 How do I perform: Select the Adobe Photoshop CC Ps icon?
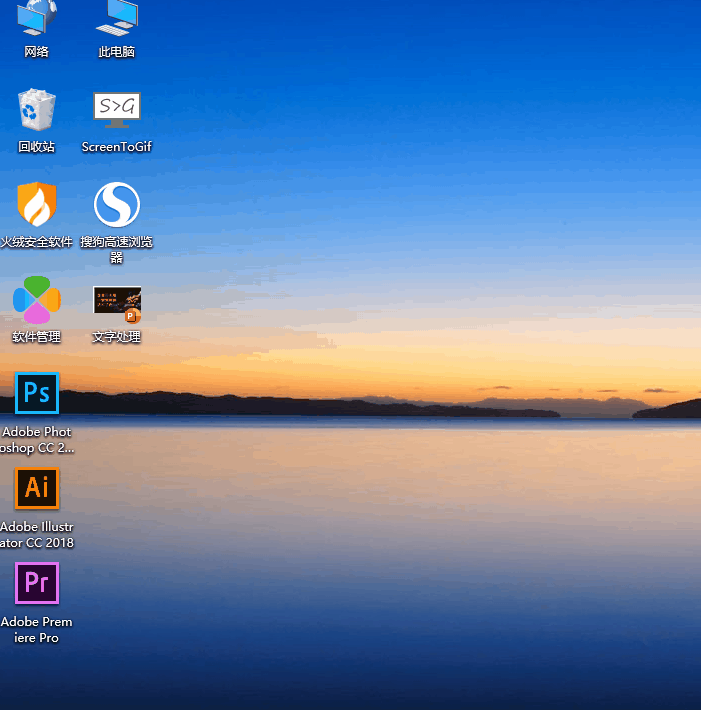tap(37, 393)
